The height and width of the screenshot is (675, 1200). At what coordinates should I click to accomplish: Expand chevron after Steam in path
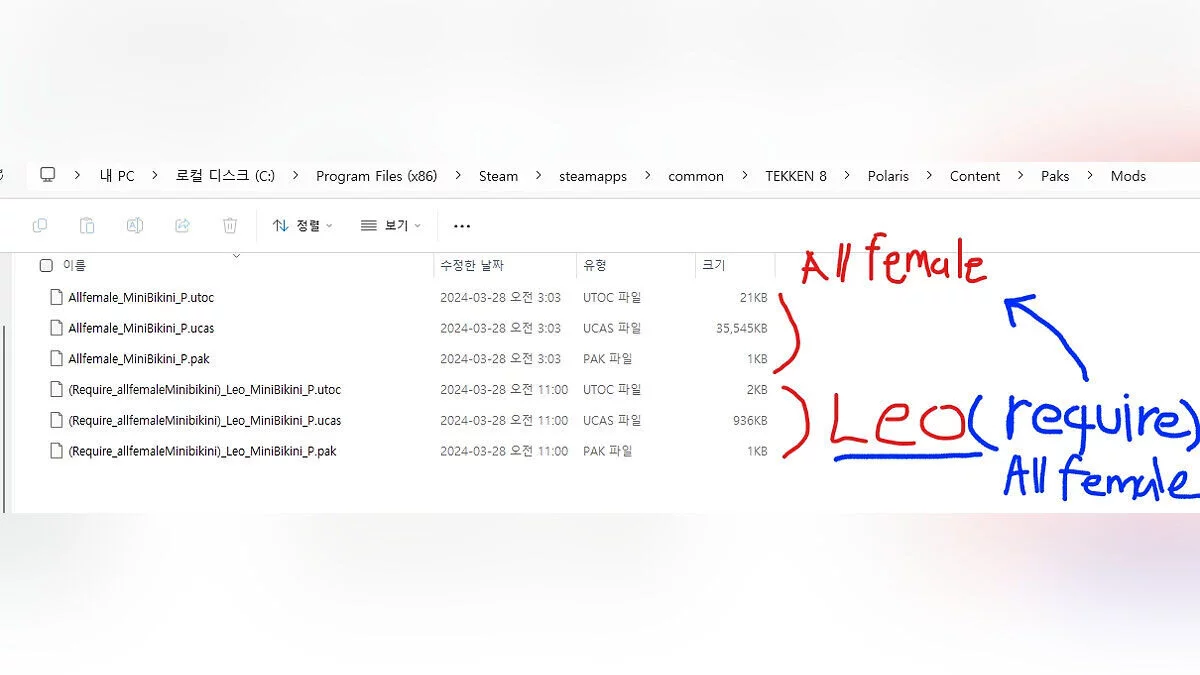point(538,176)
